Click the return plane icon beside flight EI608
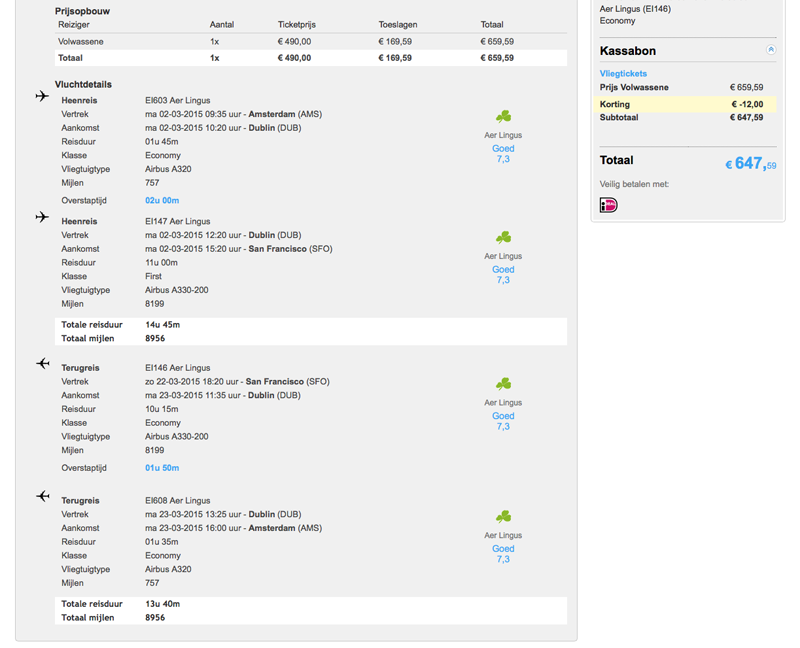 point(42,496)
